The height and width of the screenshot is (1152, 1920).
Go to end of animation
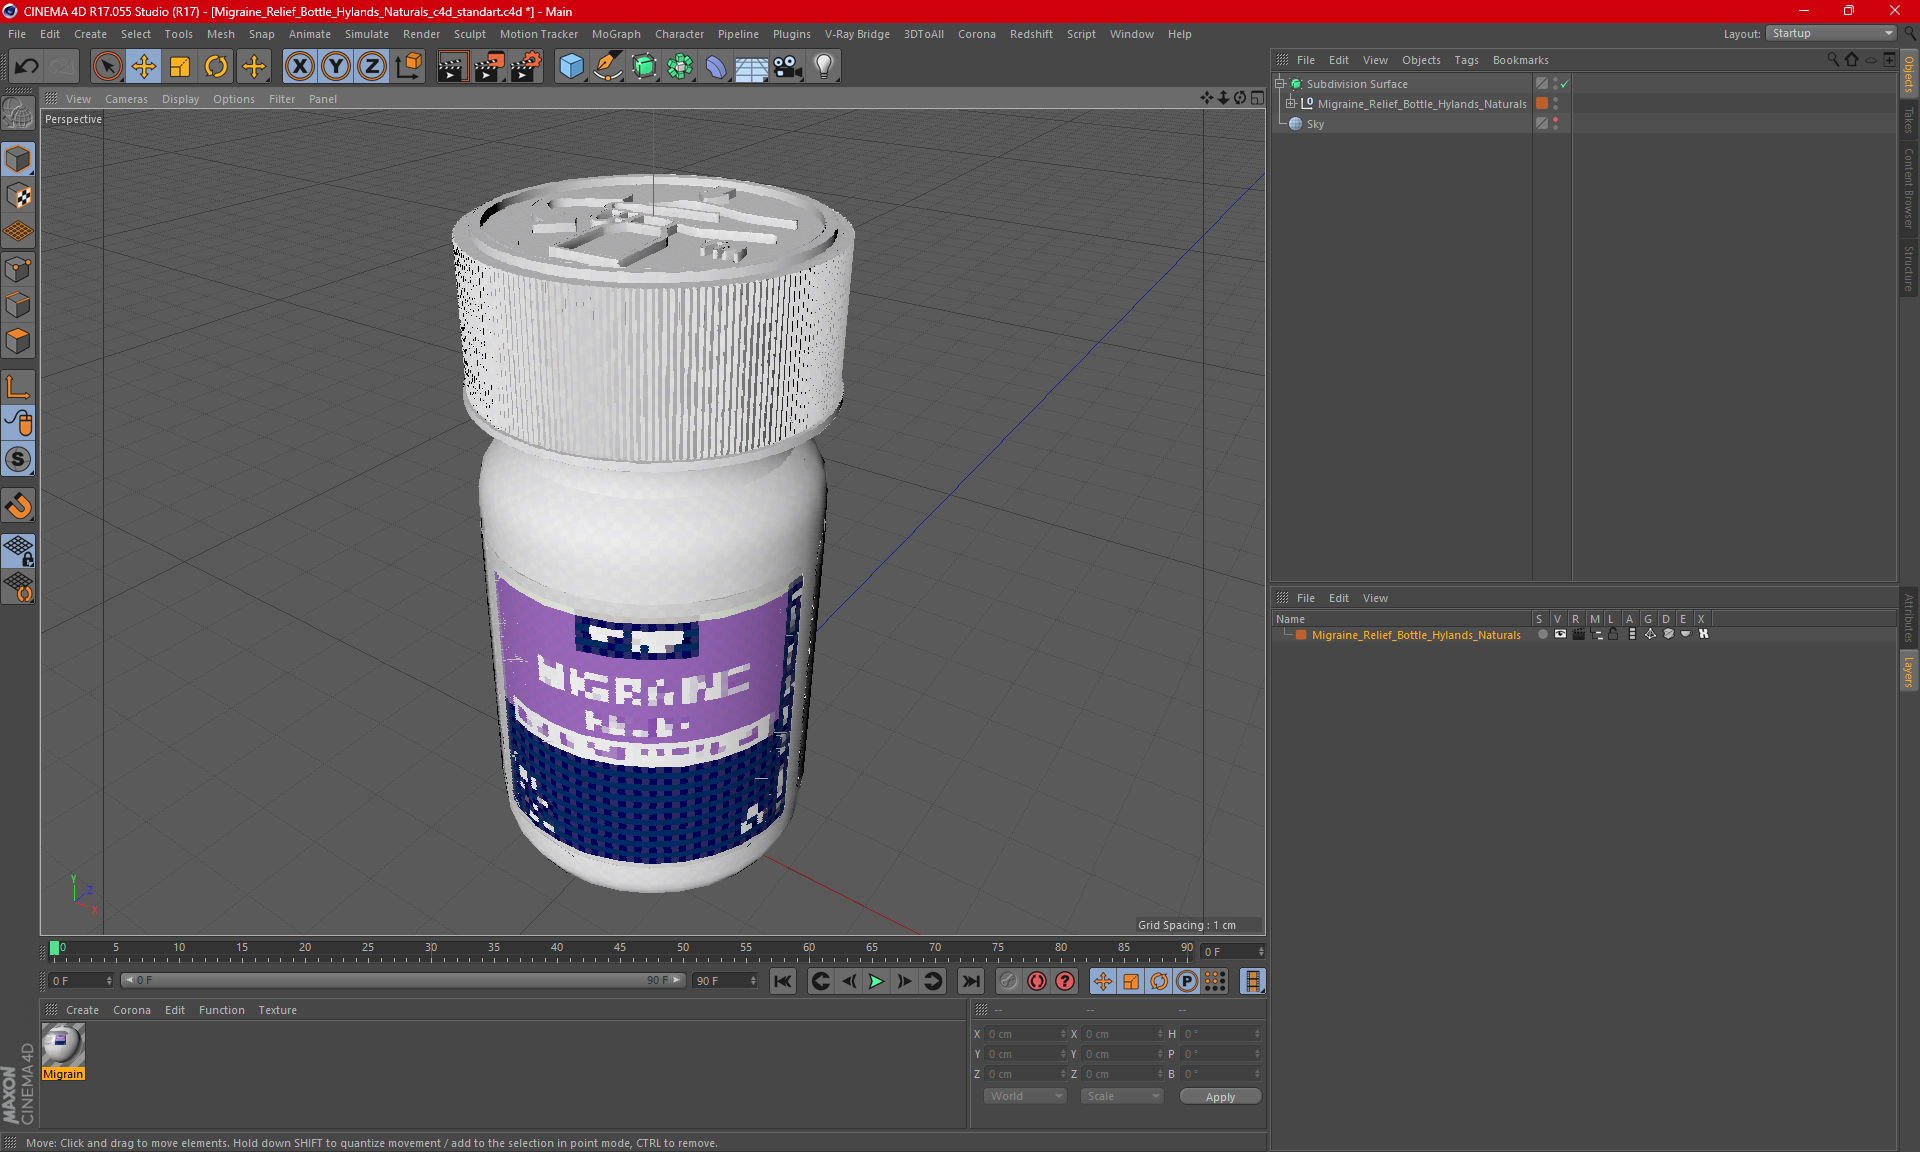click(x=970, y=981)
